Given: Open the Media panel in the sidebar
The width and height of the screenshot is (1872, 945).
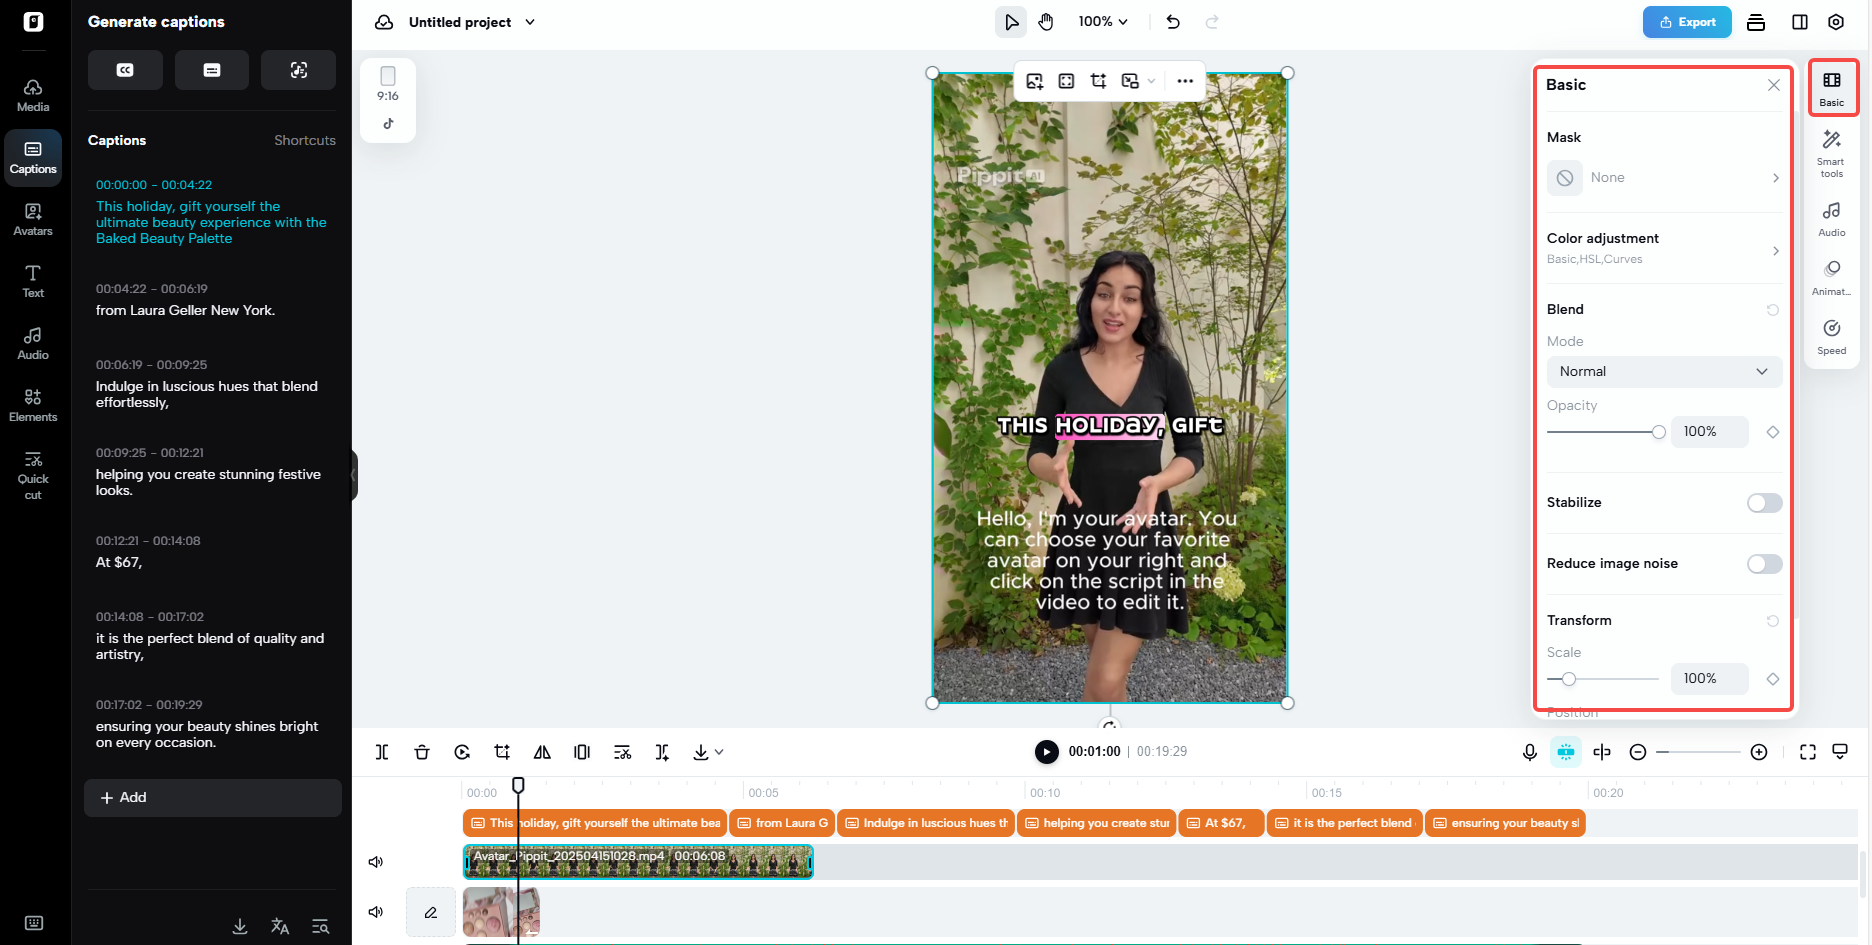Looking at the screenshot, I should (33, 96).
